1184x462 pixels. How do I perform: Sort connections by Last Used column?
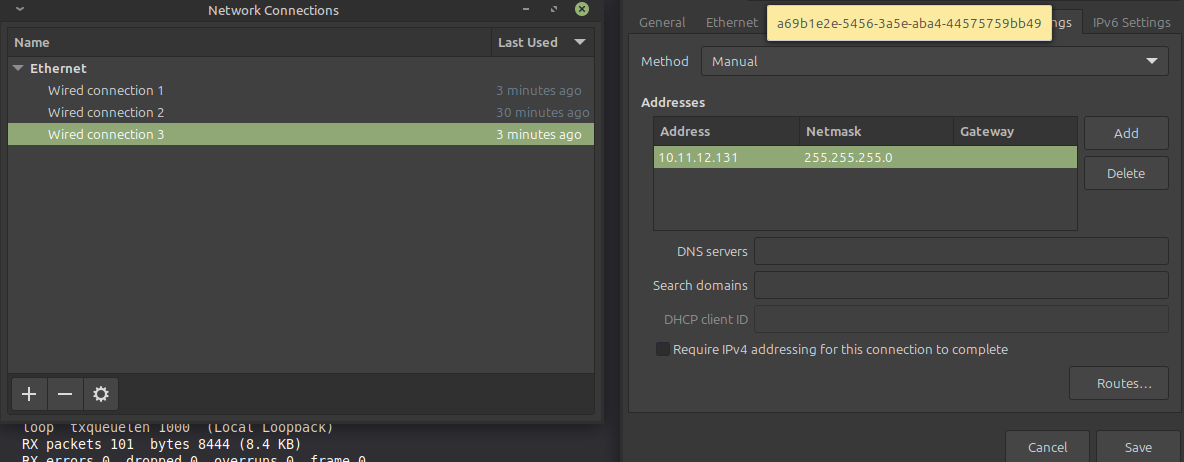pyautogui.click(x=543, y=42)
